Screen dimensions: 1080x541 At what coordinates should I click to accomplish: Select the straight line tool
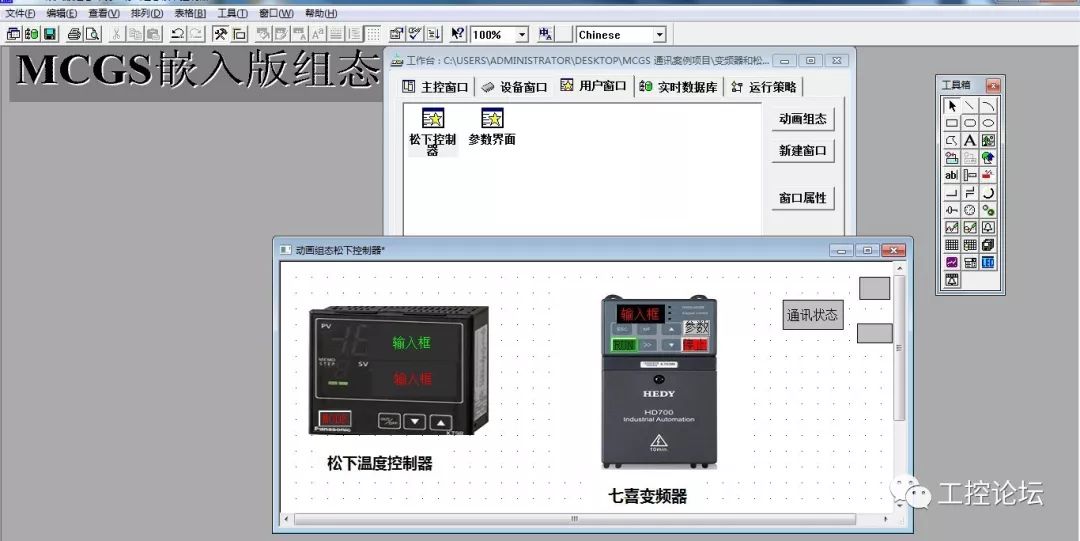click(970, 106)
